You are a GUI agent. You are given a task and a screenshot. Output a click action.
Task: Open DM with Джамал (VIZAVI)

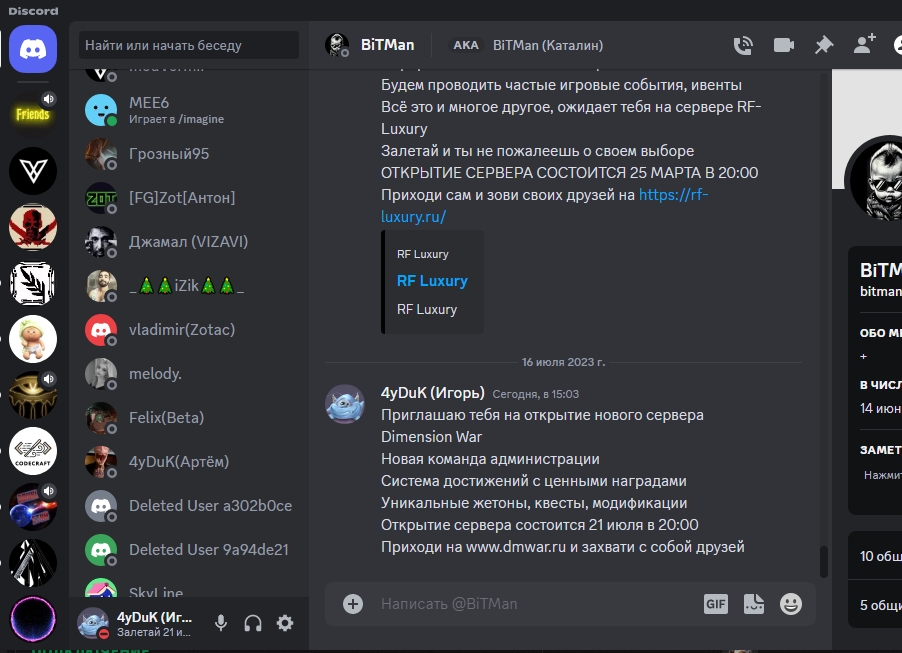(189, 242)
